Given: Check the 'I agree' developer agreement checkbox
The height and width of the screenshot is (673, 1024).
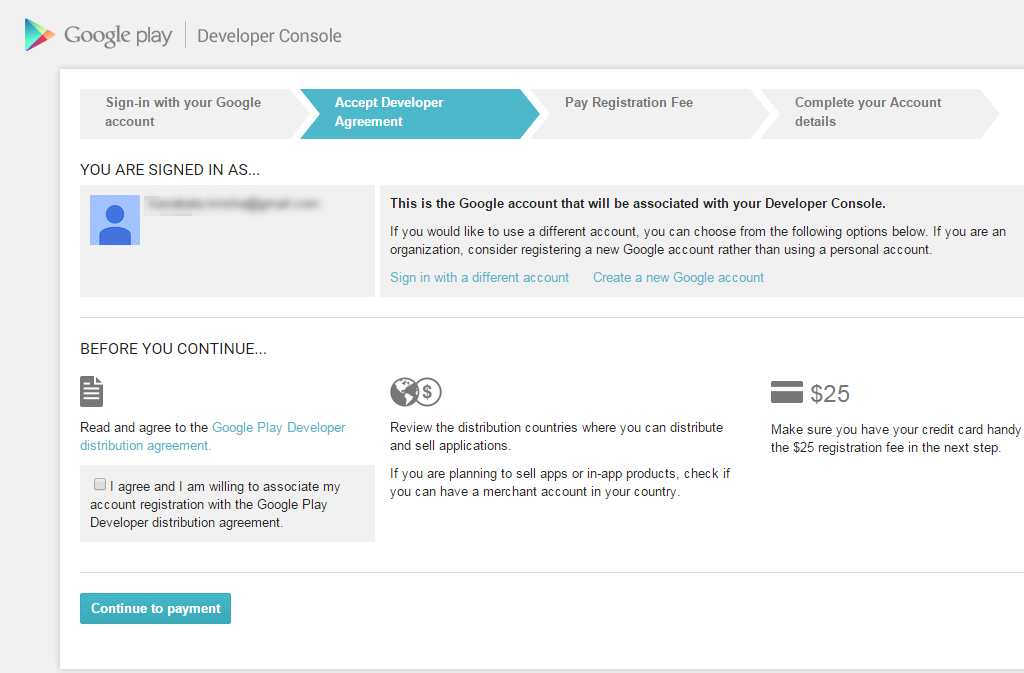Looking at the screenshot, I should 100,485.
